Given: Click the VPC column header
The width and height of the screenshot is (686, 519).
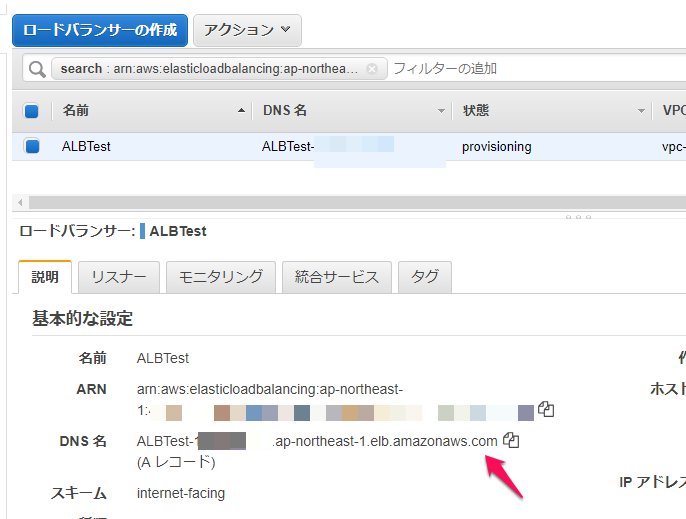Looking at the screenshot, I should 671,110.
